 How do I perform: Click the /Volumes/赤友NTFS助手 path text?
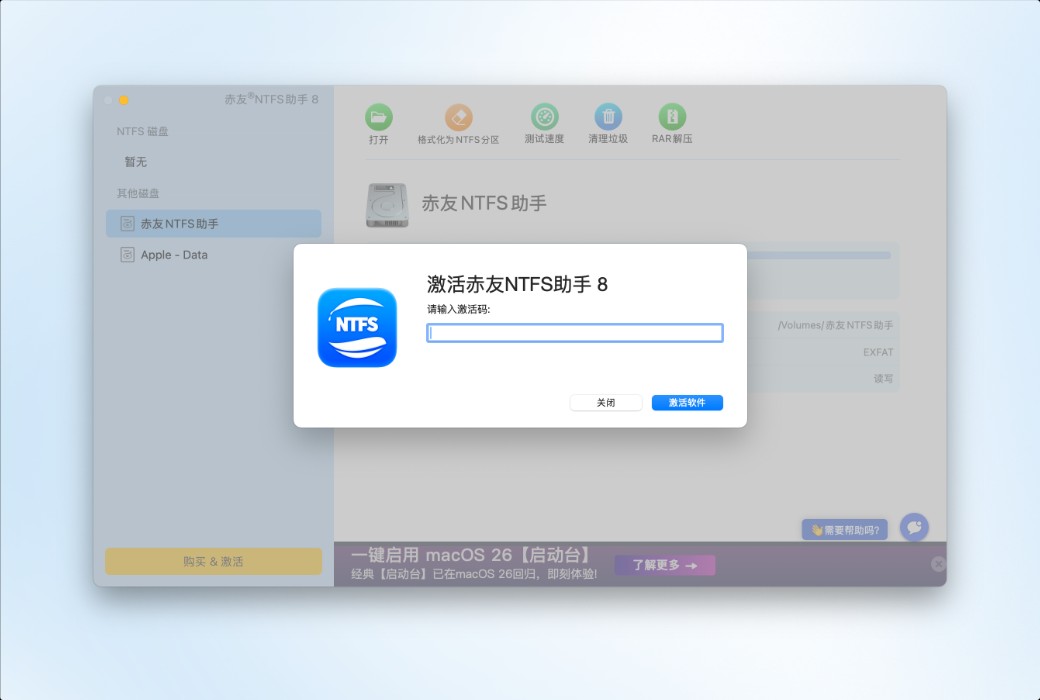(835, 325)
